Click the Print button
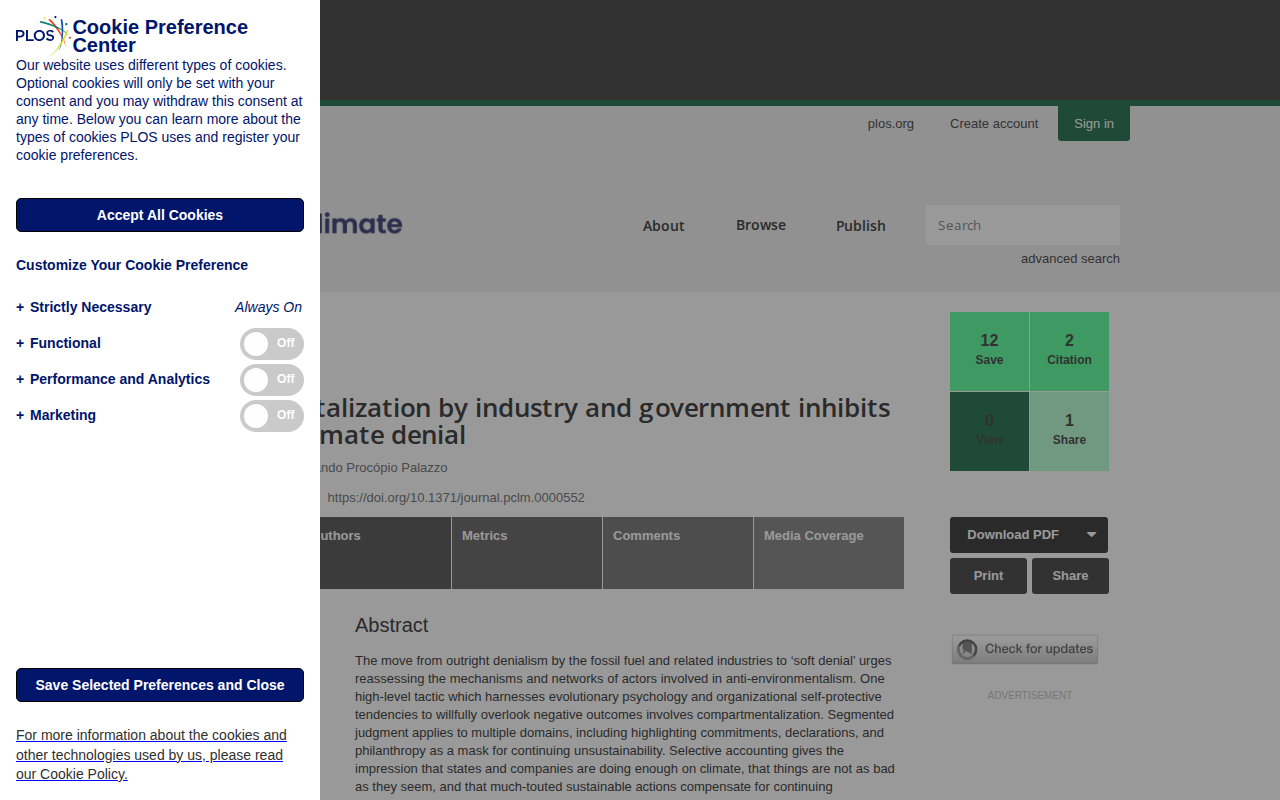 (988, 576)
